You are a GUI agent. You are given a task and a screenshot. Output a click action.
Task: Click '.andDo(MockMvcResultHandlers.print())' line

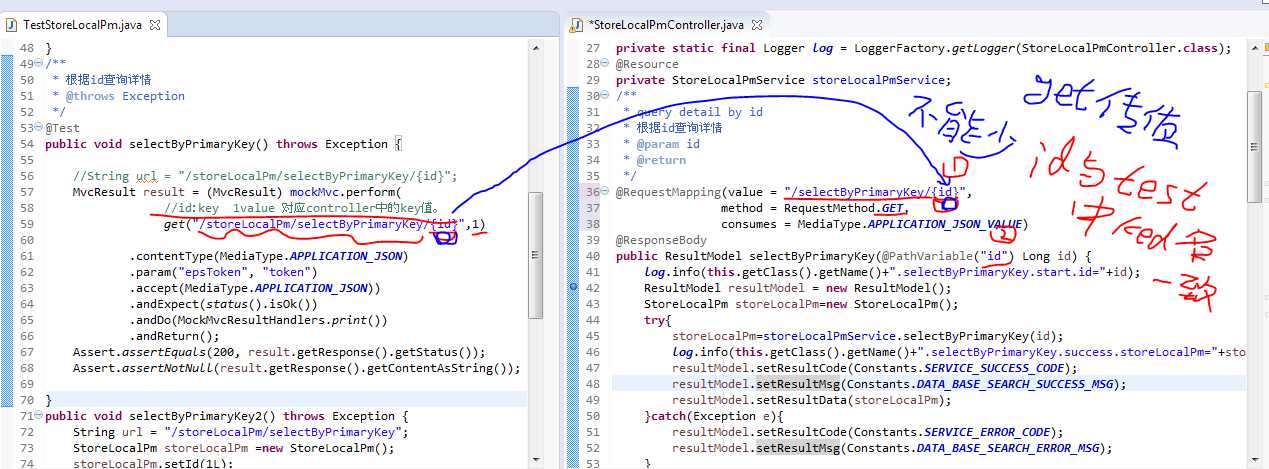258,320
